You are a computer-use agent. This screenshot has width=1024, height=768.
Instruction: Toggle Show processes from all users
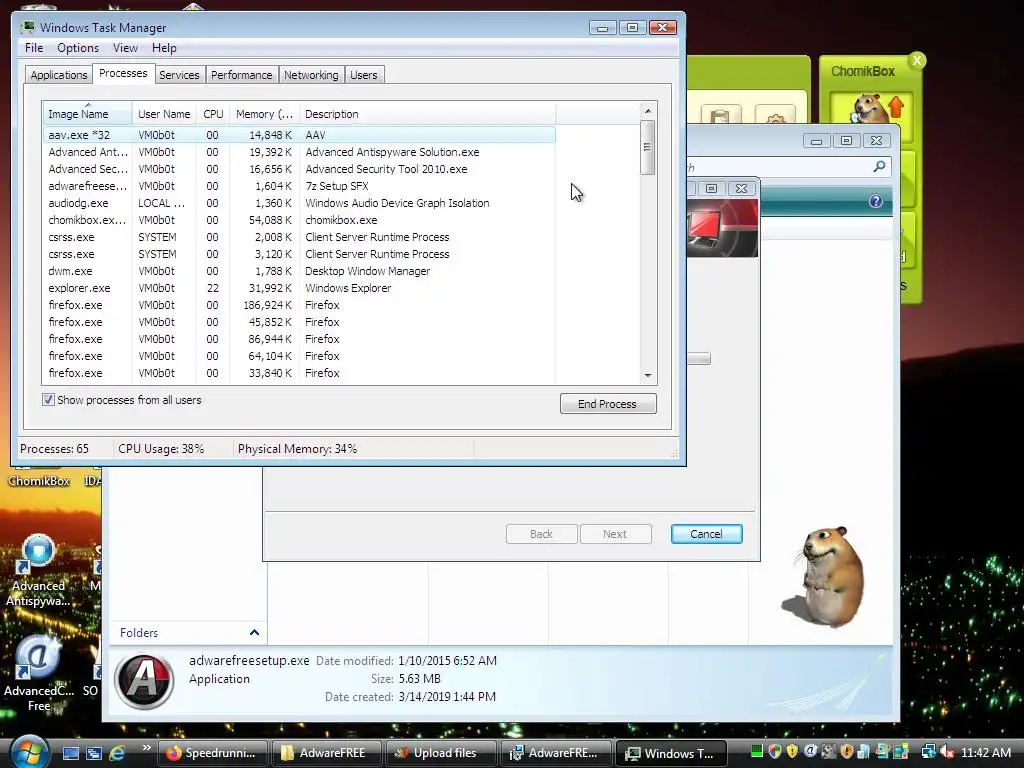[x=48, y=400]
